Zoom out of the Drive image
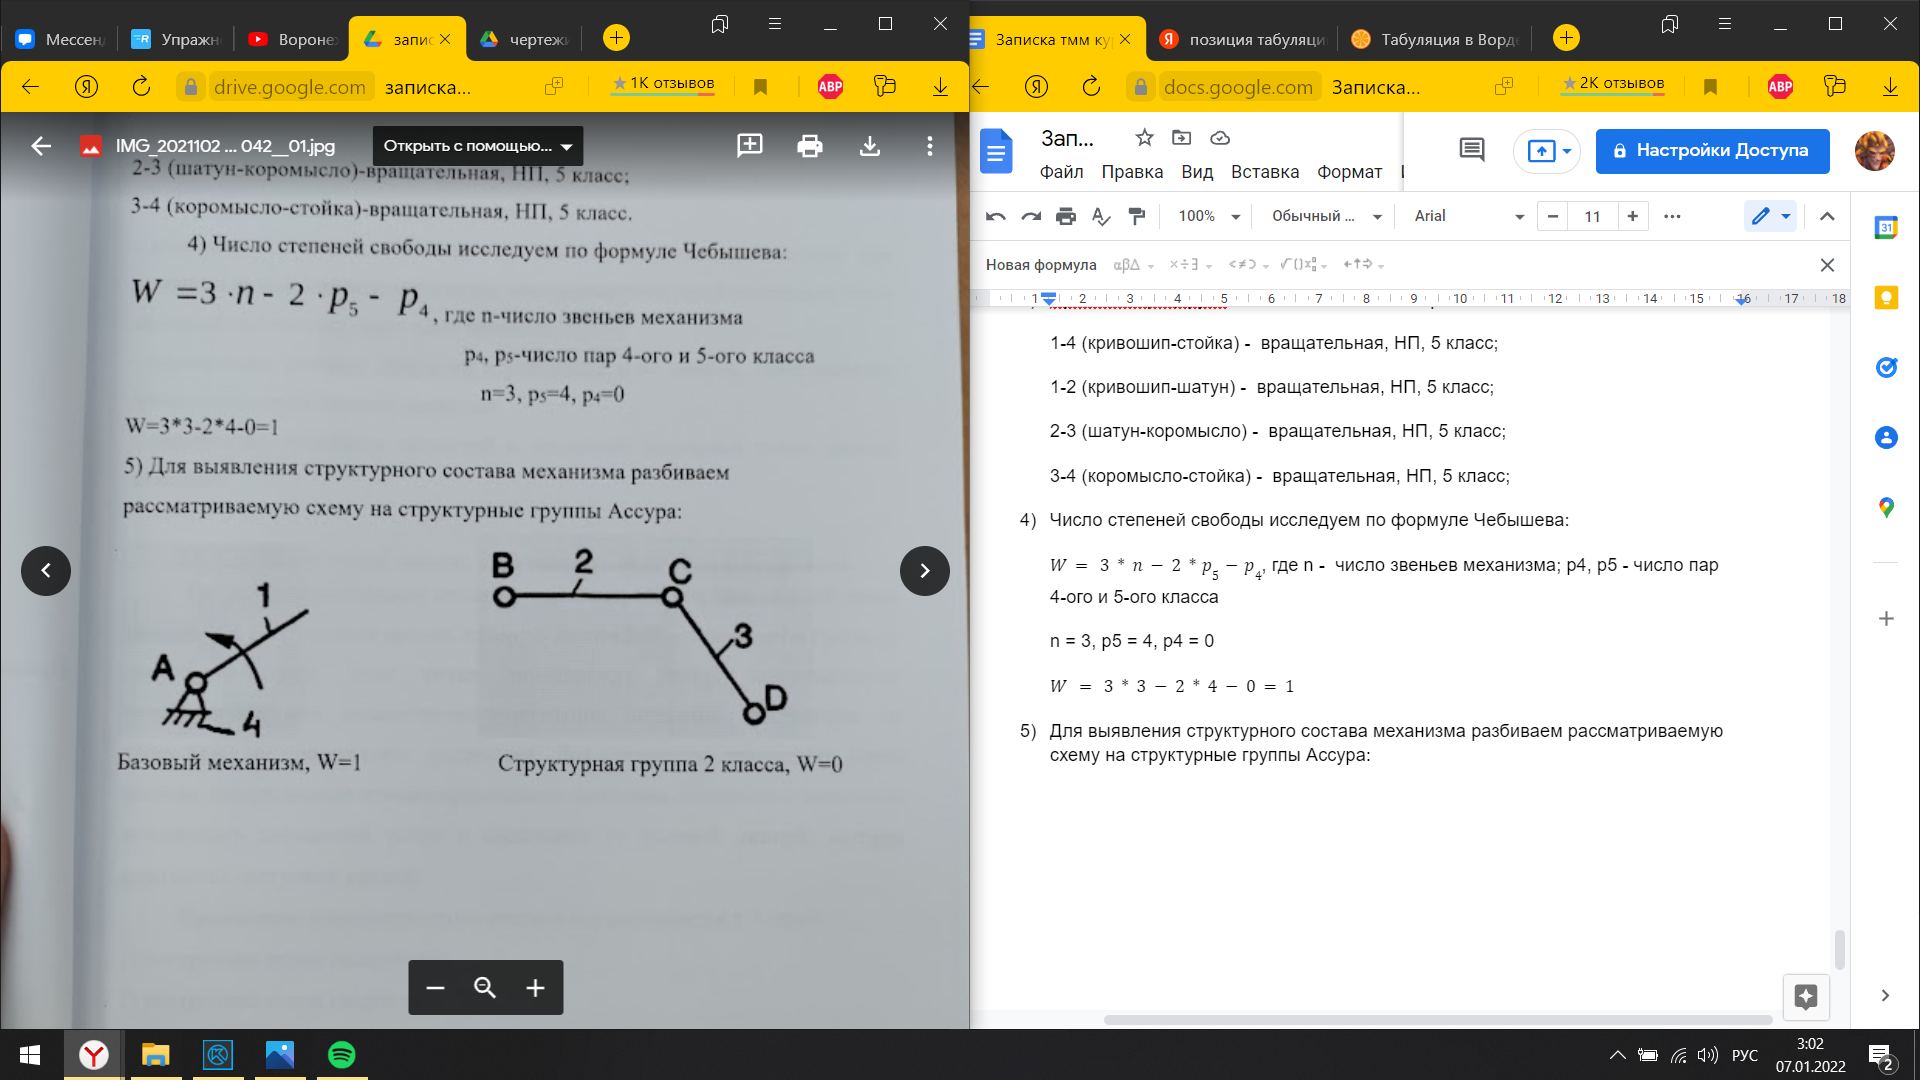1920x1080 pixels. [x=435, y=988]
